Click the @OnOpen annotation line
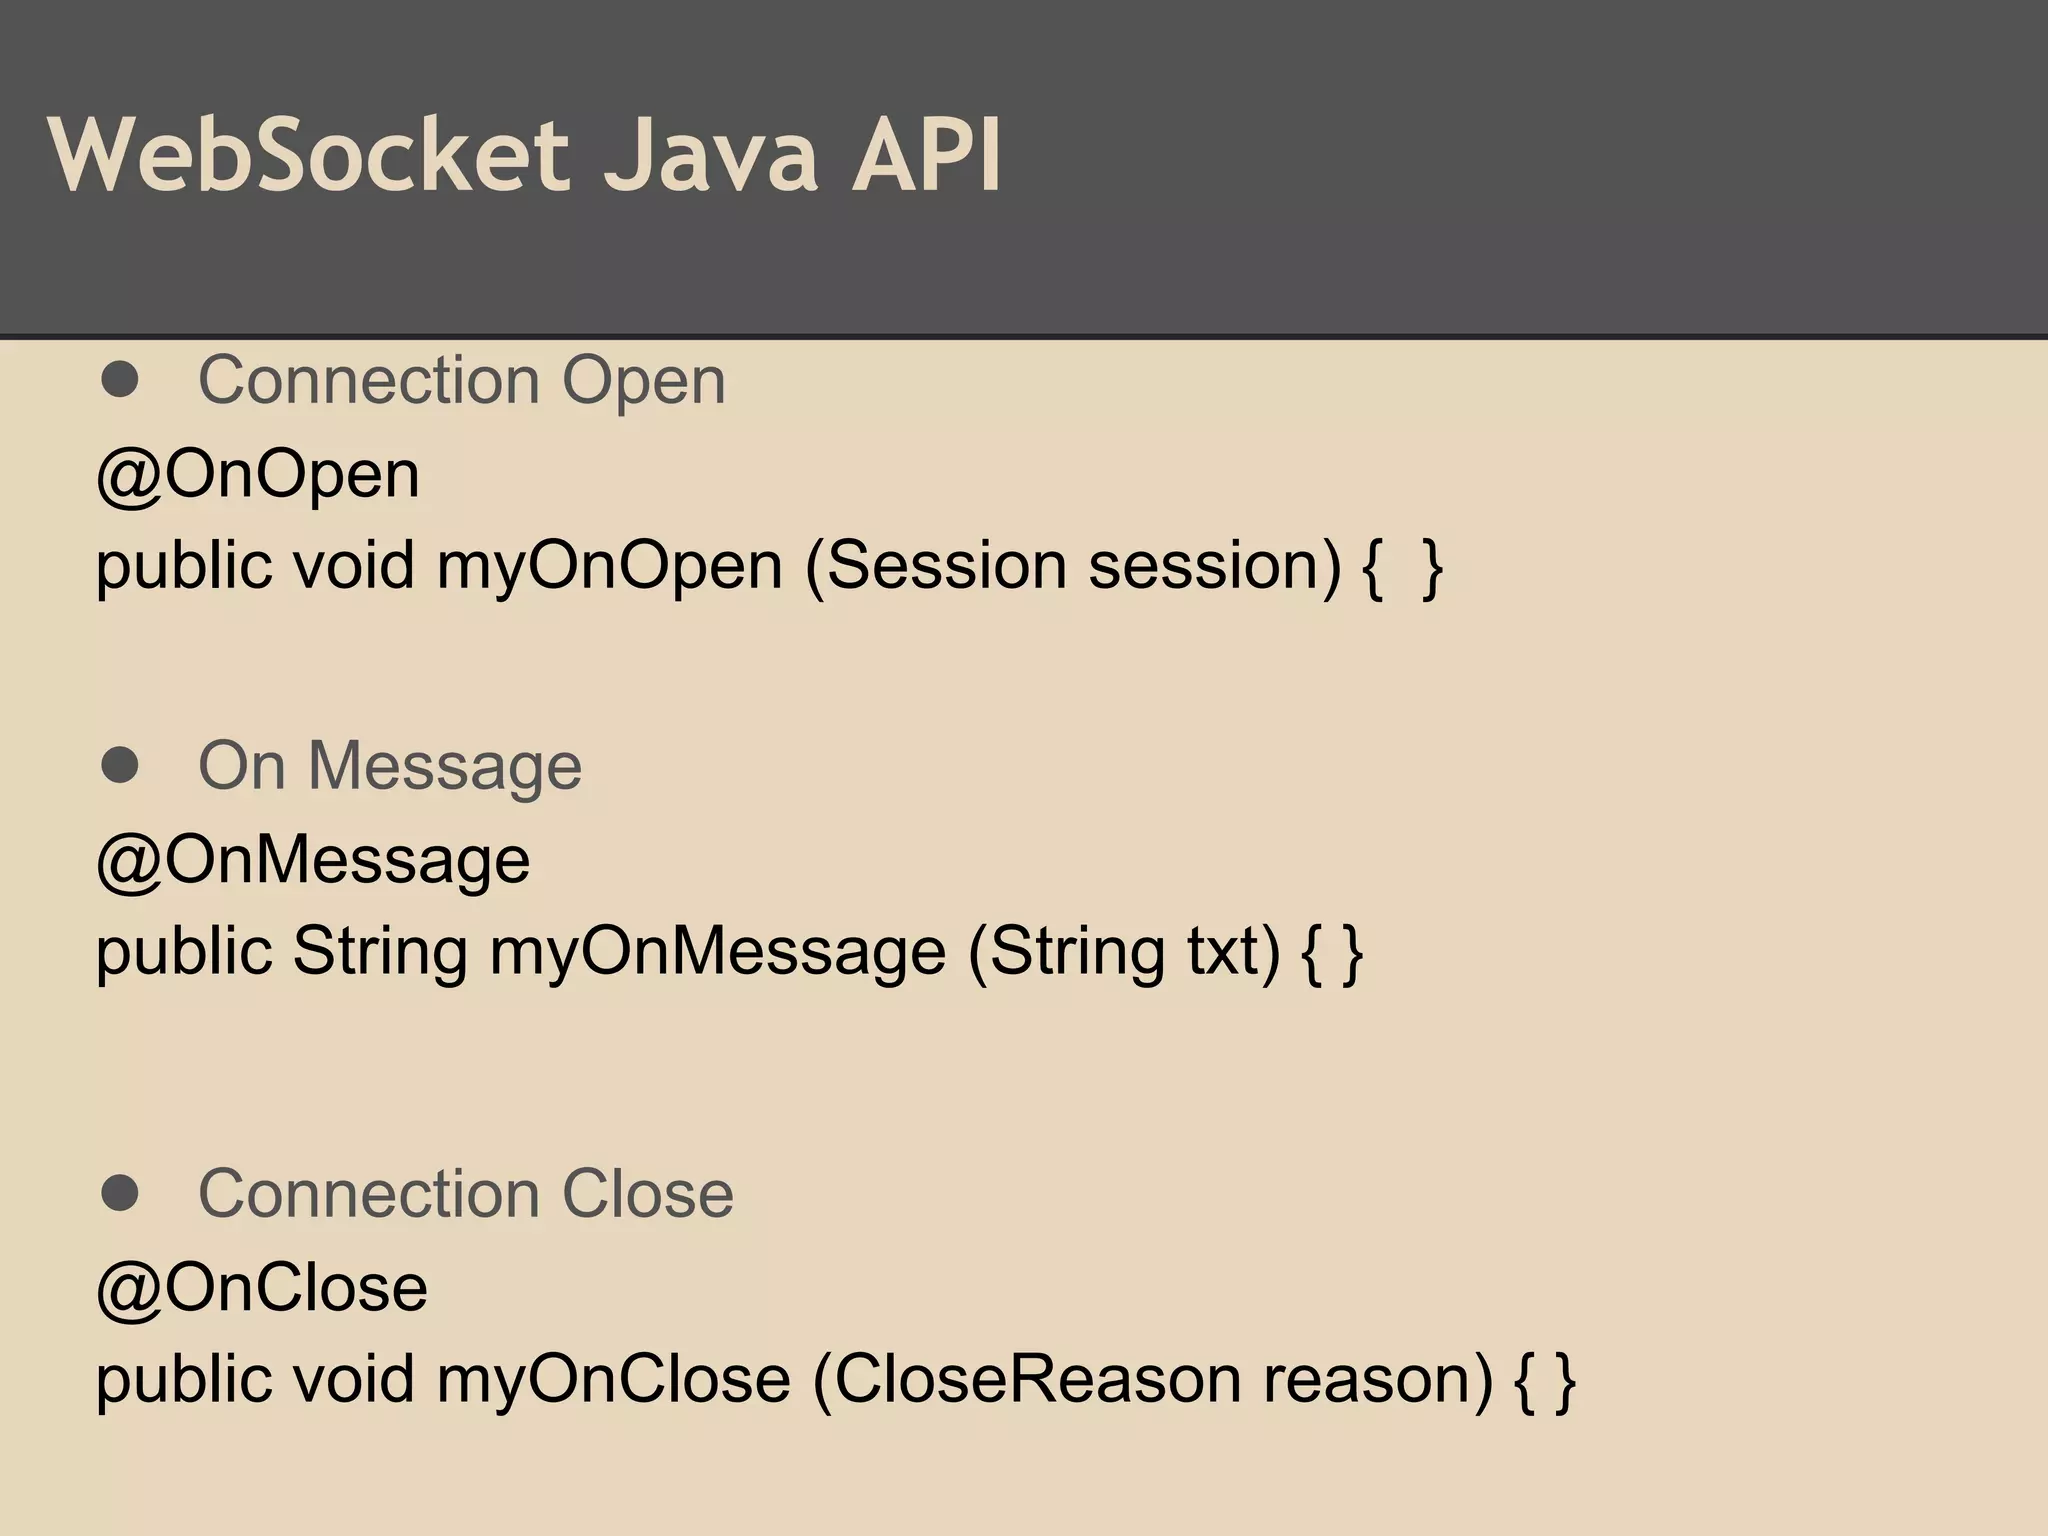 click(x=258, y=473)
